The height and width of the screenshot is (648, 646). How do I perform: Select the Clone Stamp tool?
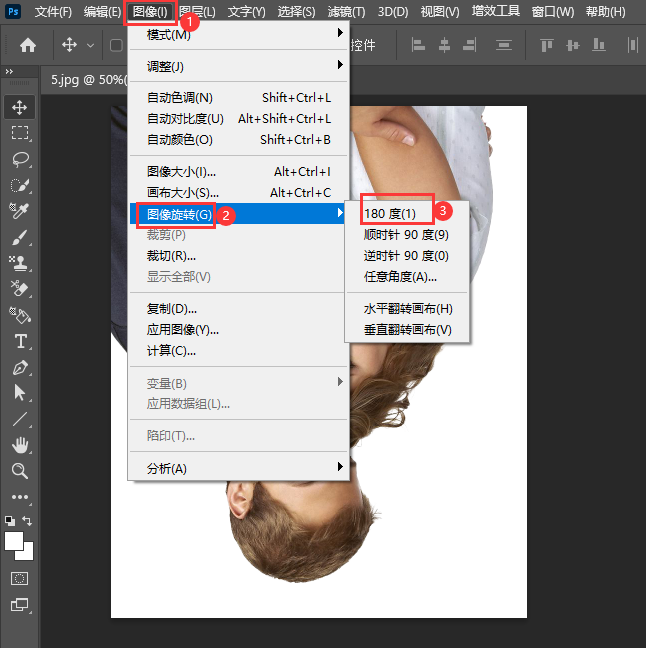[19, 263]
